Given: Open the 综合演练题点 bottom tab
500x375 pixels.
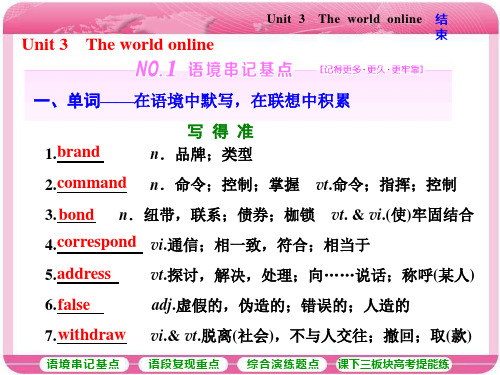Looking at the screenshot, I should point(283,364).
